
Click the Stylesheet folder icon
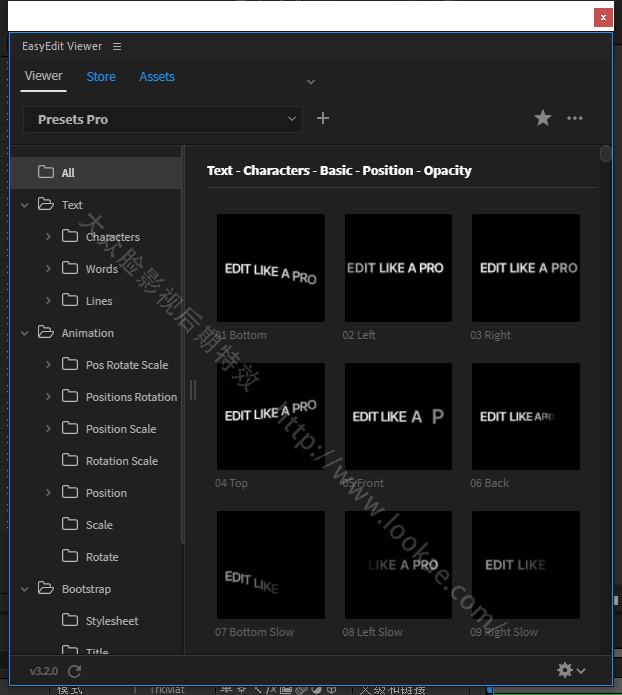(70, 620)
